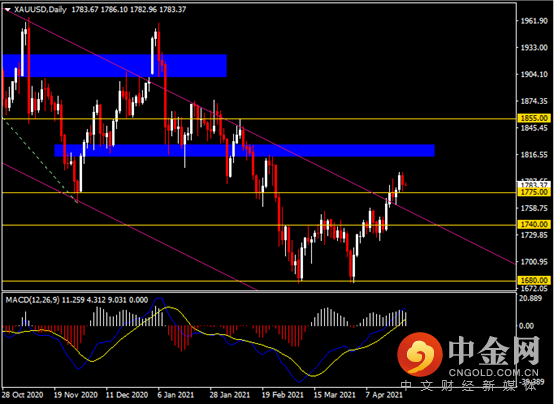Click the chart dropdown triangle beside XAUUSD
This screenshot has width=554, height=404.
(7, 10)
